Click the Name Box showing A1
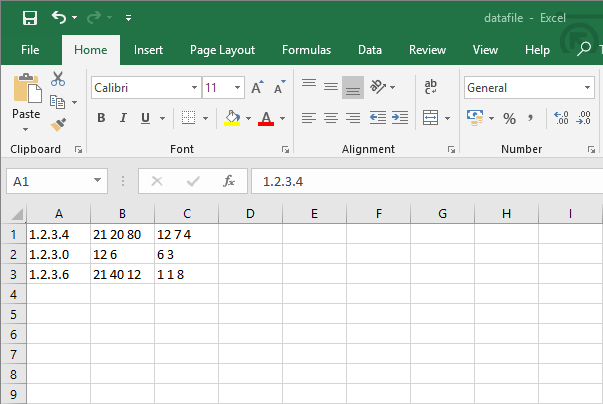Viewport: 603px width, 404px height. point(57,181)
